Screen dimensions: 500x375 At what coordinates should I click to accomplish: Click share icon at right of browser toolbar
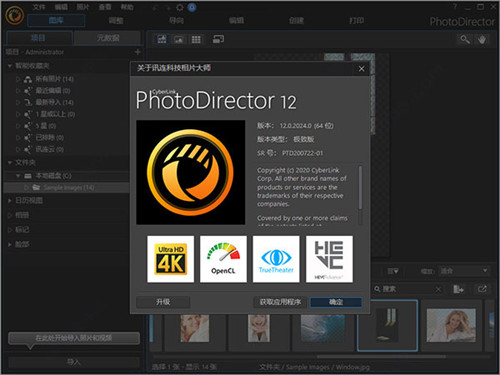tap(482, 289)
